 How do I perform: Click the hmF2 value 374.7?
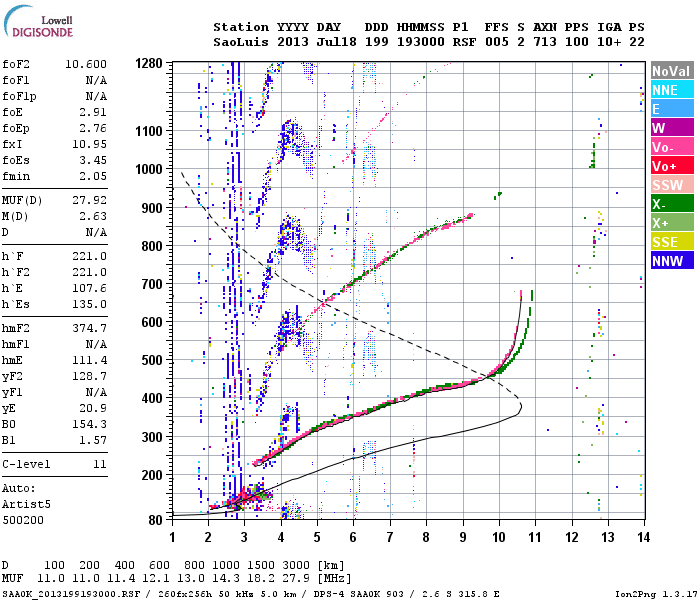click(89, 329)
